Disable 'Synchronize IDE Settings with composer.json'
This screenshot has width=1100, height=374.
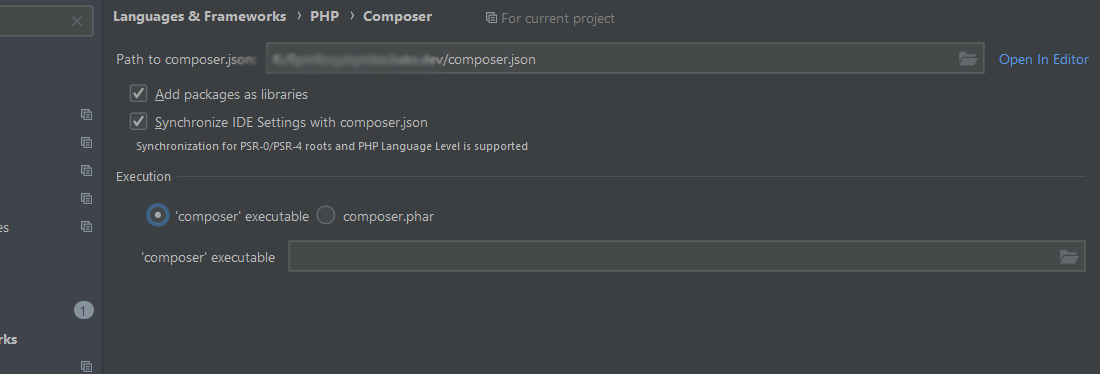pyautogui.click(x=138, y=121)
